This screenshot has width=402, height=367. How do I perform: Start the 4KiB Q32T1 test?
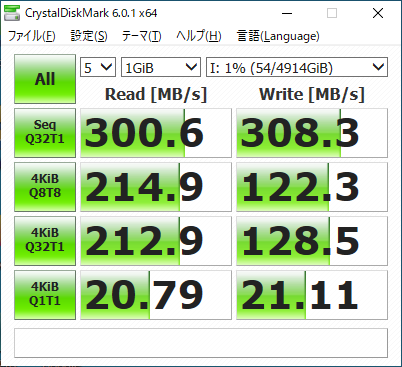(45, 241)
